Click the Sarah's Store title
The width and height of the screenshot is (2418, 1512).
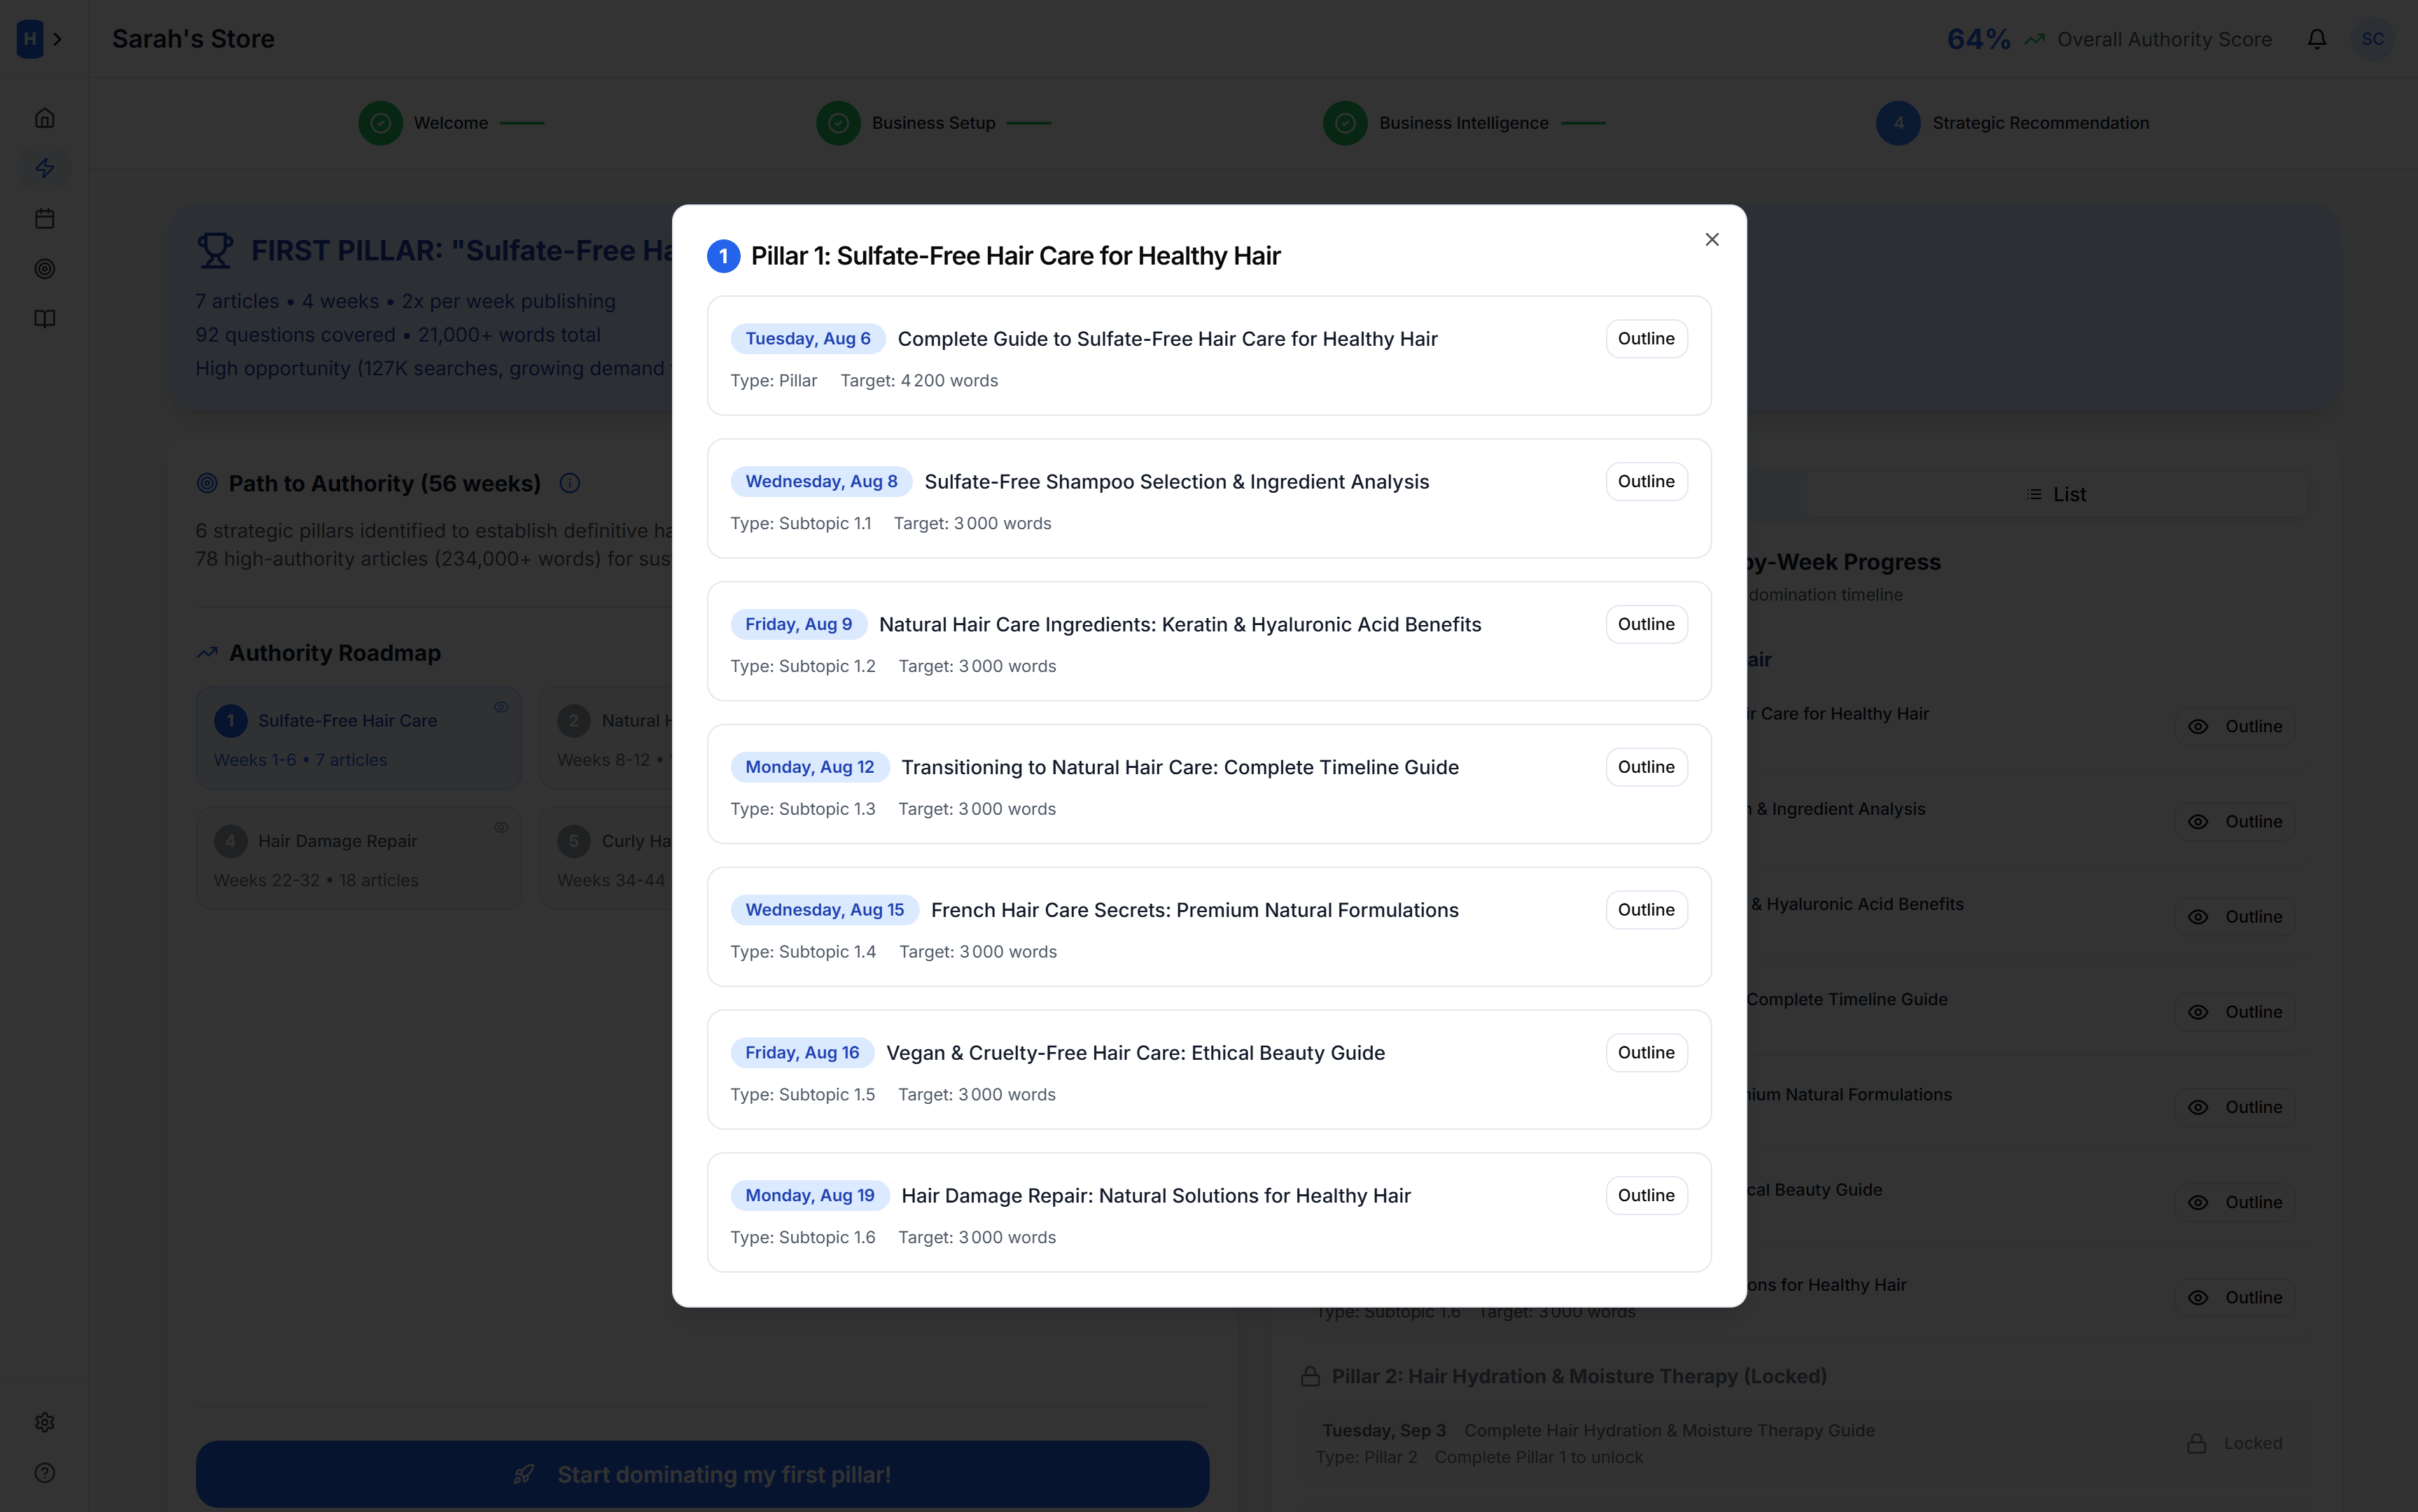click(193, 39)
